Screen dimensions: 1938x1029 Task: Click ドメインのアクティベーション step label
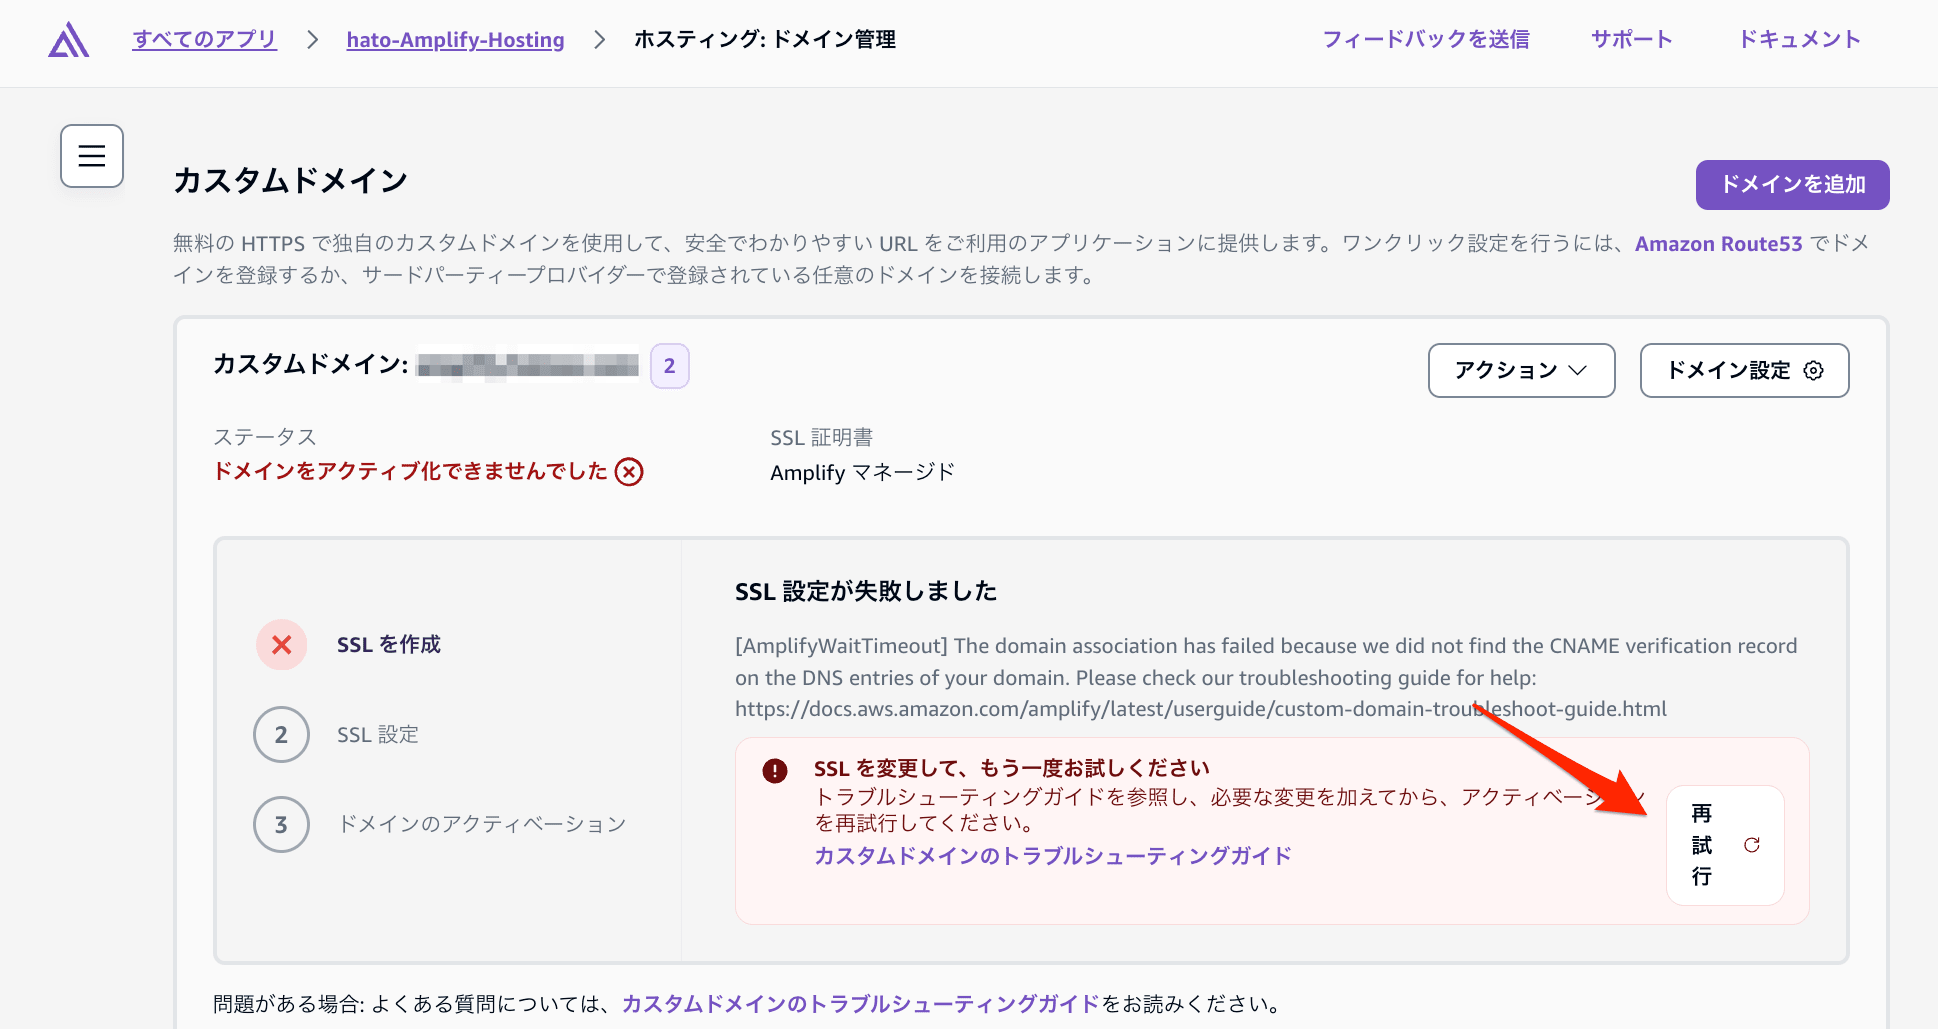482,825
